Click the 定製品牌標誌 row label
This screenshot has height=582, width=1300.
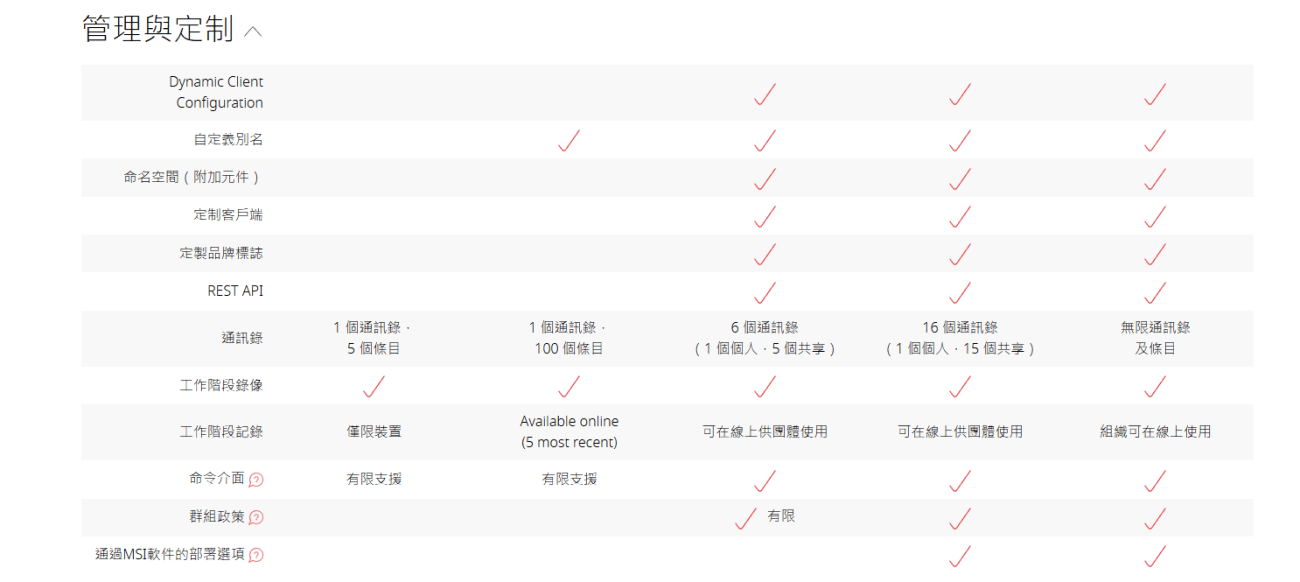221,254
